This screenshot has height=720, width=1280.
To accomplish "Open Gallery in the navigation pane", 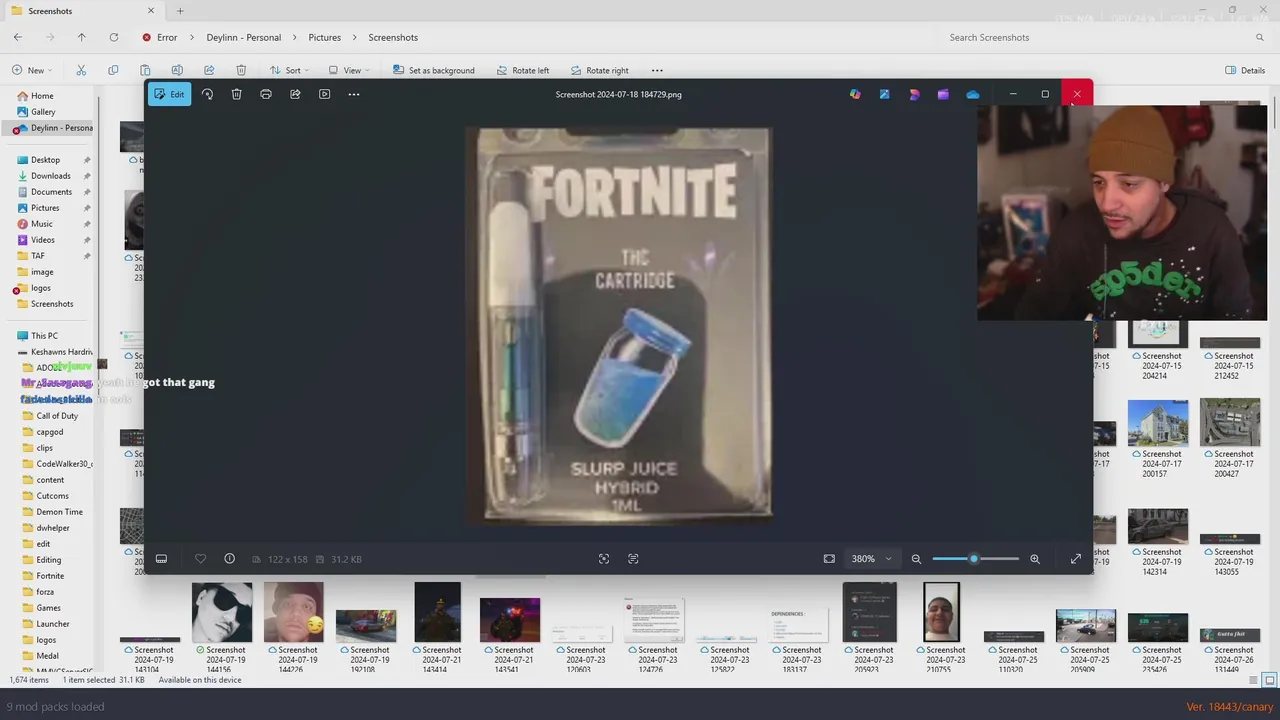I will coord(43,112).
